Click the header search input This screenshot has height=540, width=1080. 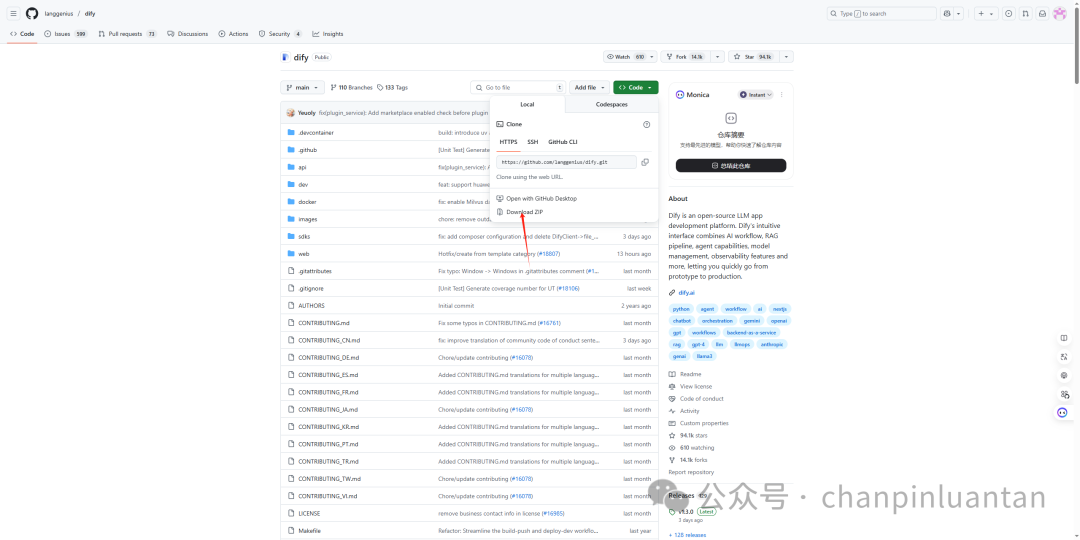tap(882, 13)
